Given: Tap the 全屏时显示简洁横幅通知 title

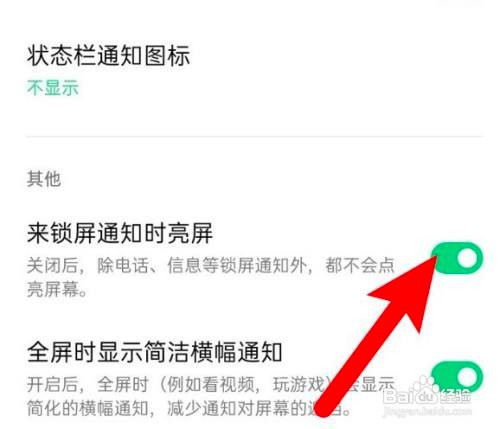Looking at the screenshot, I should click(155, 352).
